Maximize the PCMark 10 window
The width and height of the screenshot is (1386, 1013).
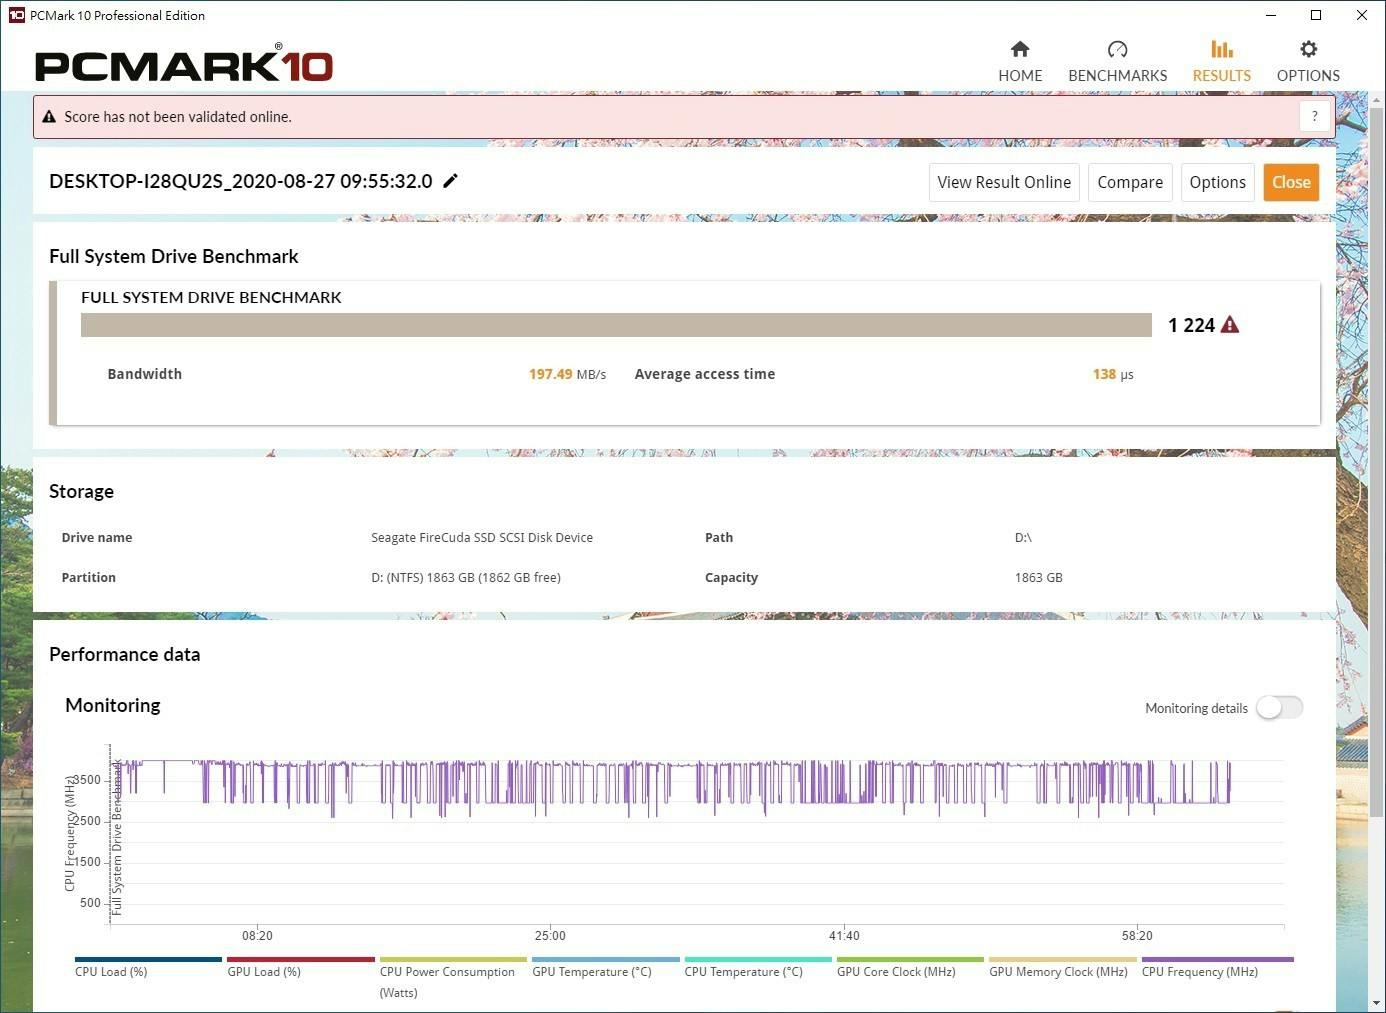(x=1316, y=15)
